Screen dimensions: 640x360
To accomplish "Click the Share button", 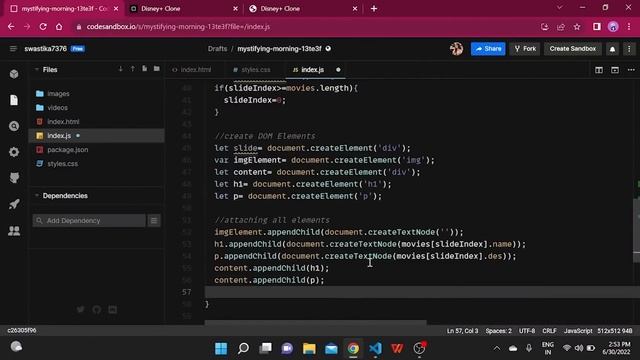I will pos(488,49).
